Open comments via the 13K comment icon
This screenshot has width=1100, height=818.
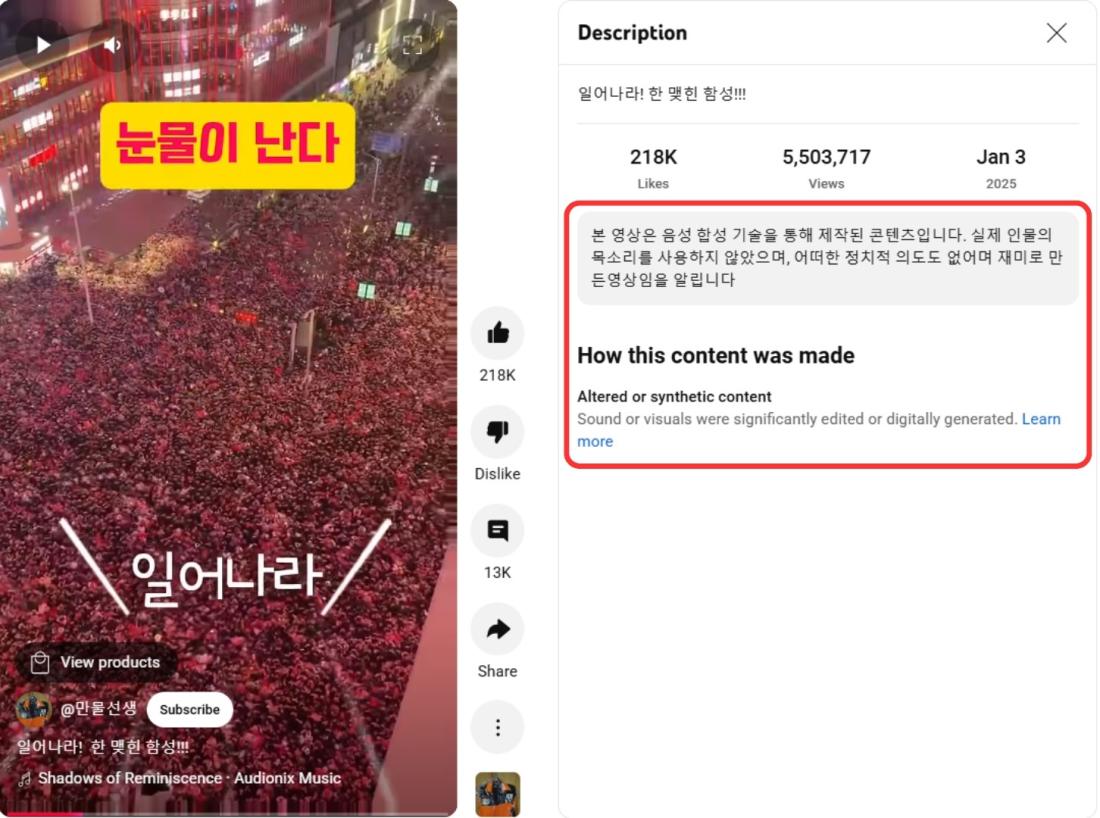click(497, 530)
